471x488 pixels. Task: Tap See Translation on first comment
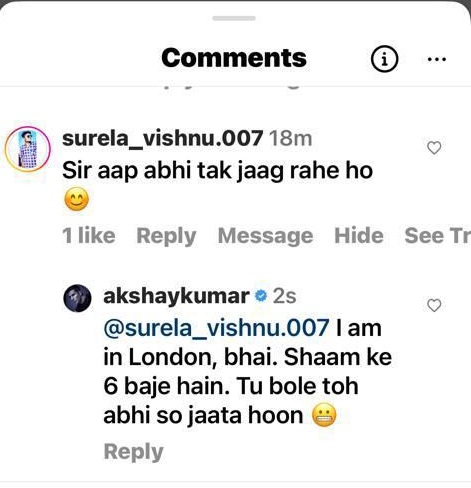pyautogui.click(x=437, y=236)
